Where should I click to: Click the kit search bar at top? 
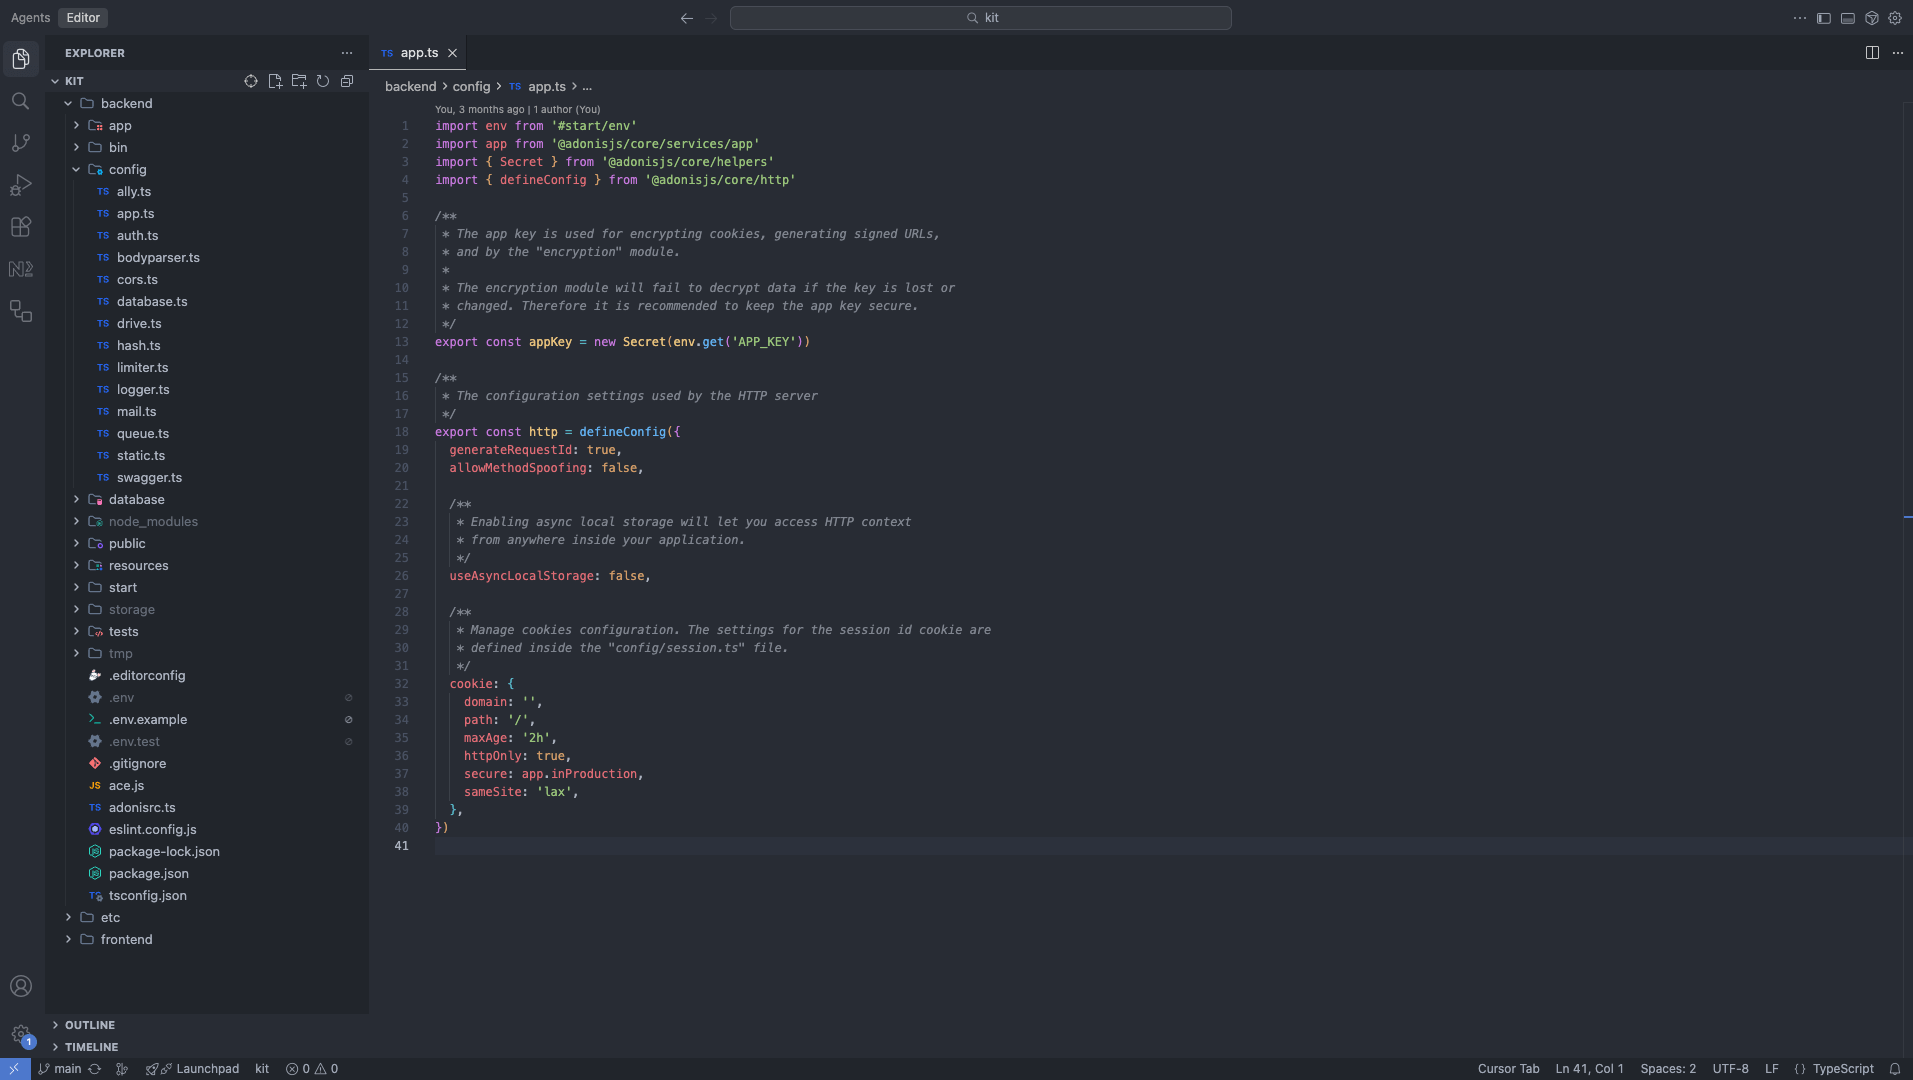(x=980, y=18)
